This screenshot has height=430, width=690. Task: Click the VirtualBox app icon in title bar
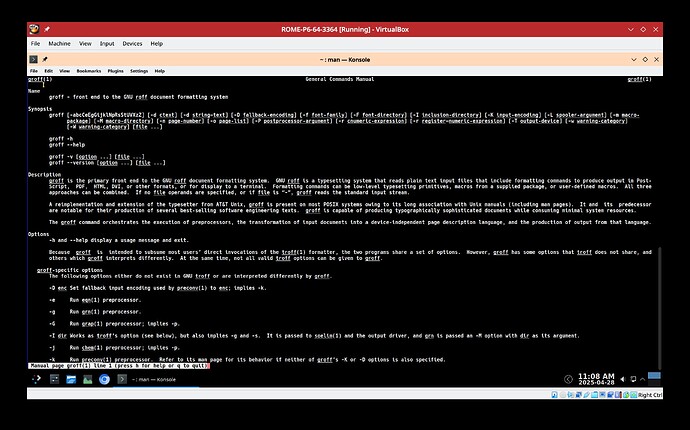click(x=34, y=29)
